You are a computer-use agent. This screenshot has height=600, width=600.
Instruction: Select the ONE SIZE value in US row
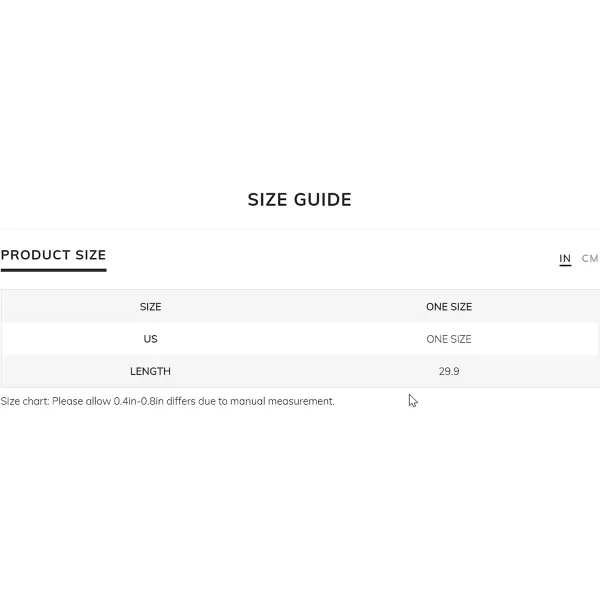click(x=449, y=339)
